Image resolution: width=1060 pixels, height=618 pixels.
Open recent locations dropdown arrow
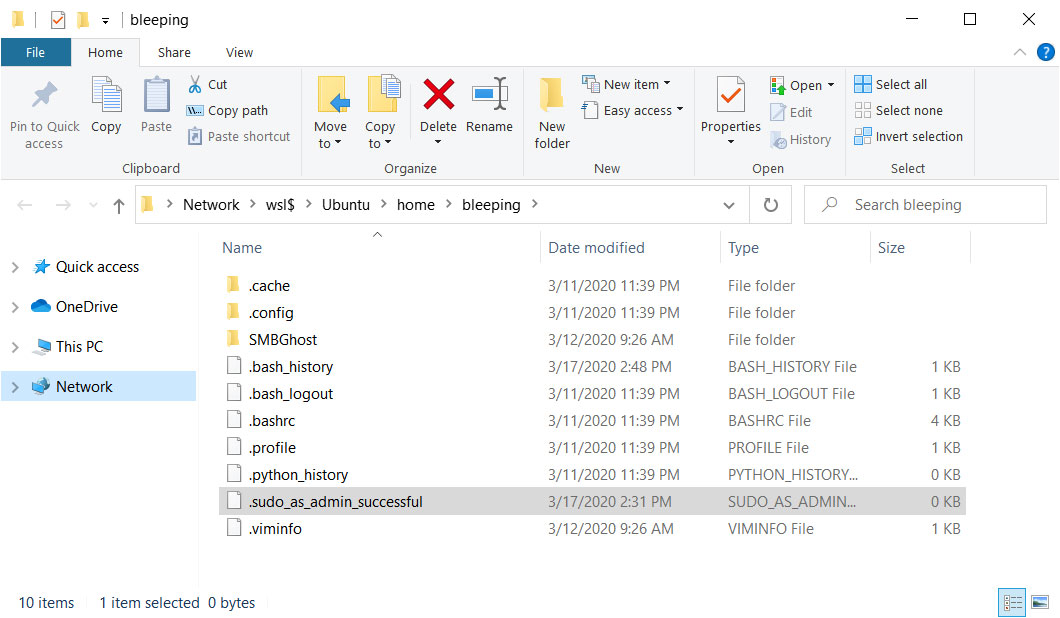click(93, 205)
